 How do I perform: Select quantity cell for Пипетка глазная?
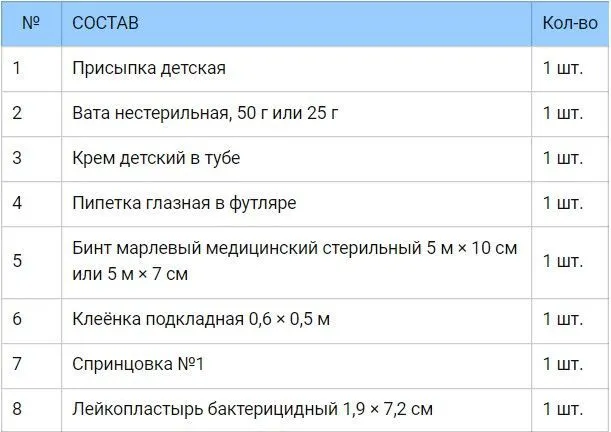pos(562,203)
